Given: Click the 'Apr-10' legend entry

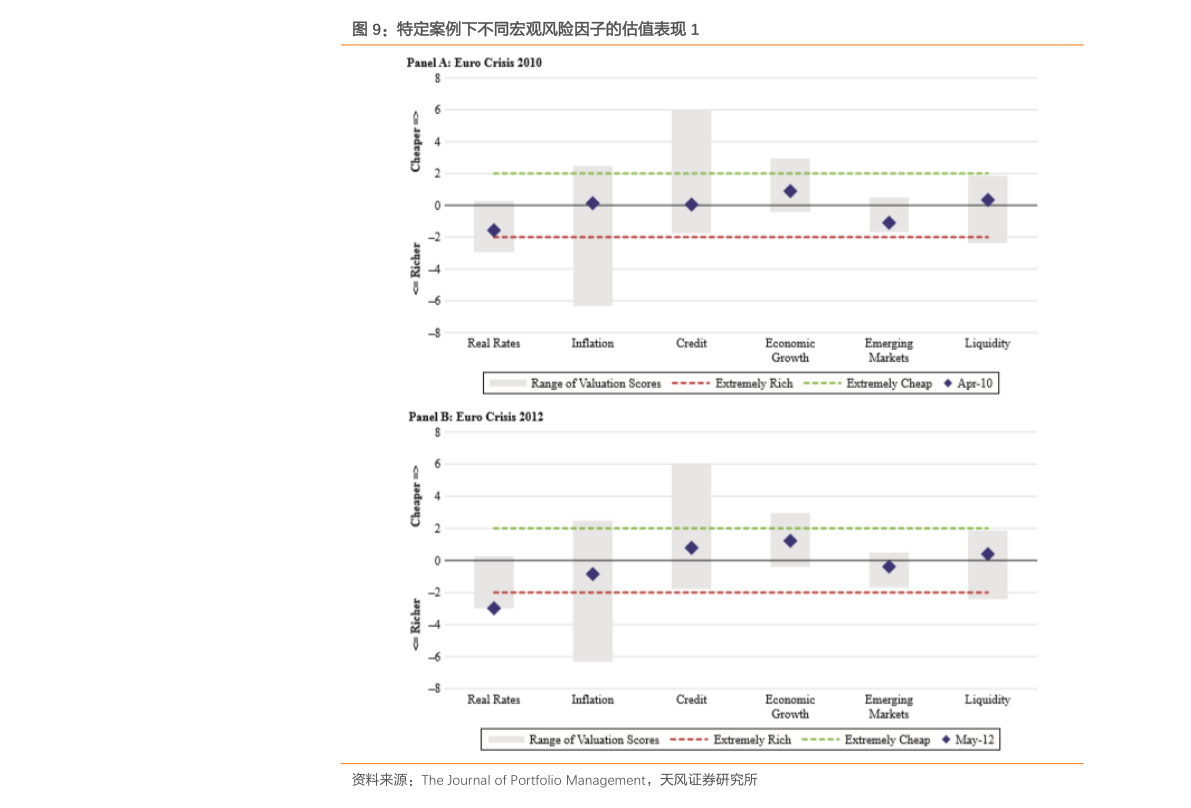Looking at the screenshot, I should point(968,383).
